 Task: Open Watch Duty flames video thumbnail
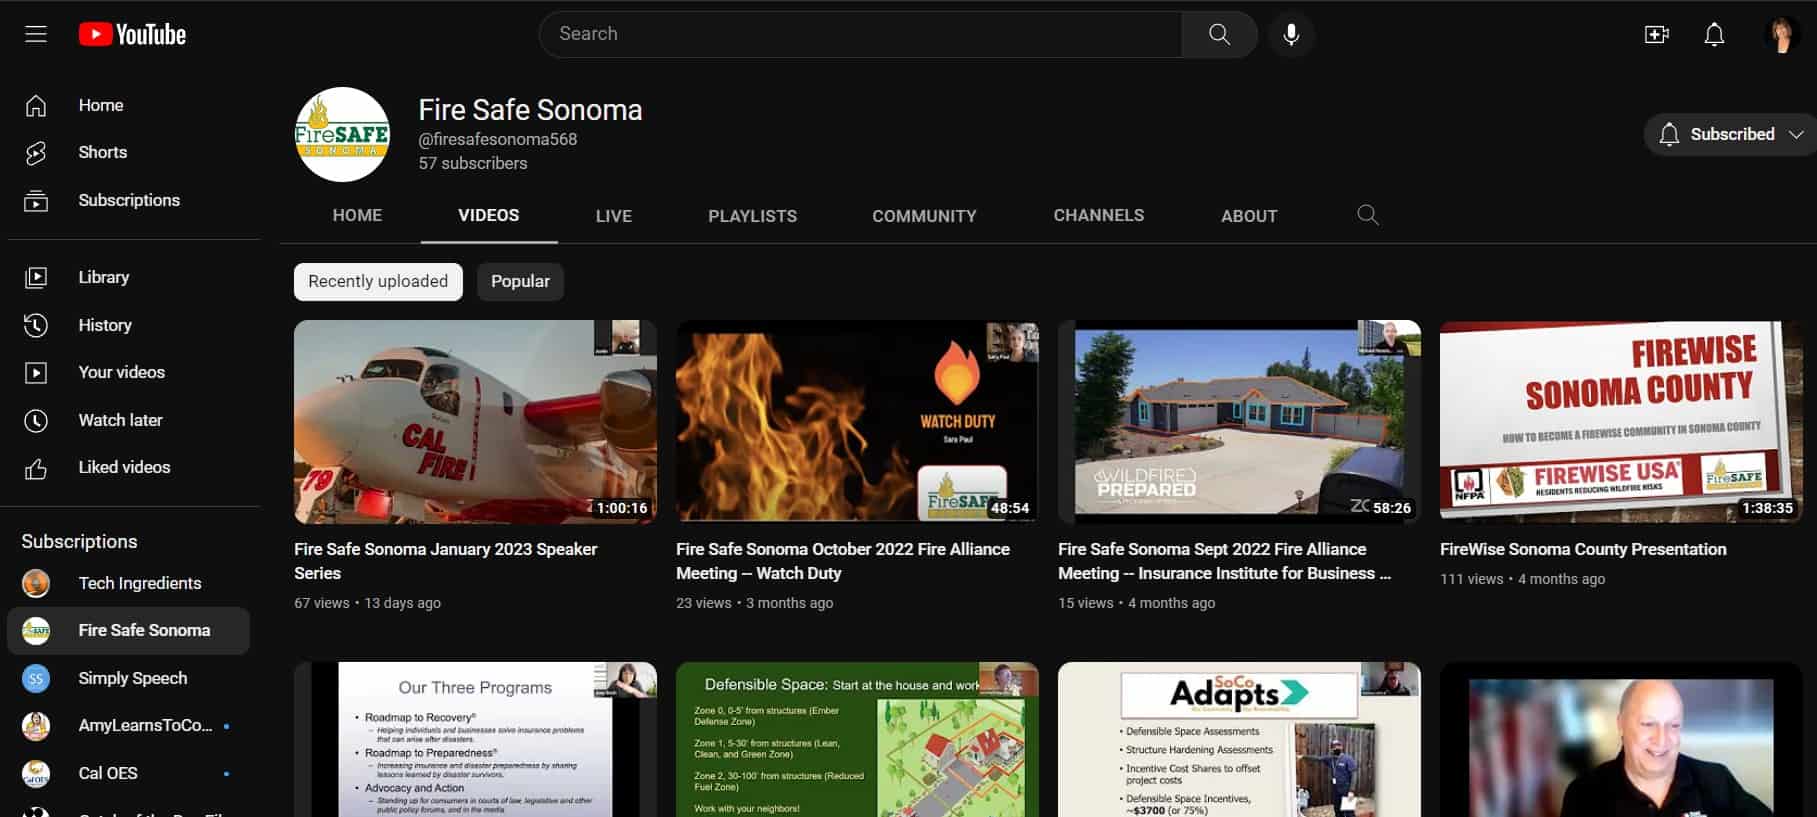coord(857,421)
